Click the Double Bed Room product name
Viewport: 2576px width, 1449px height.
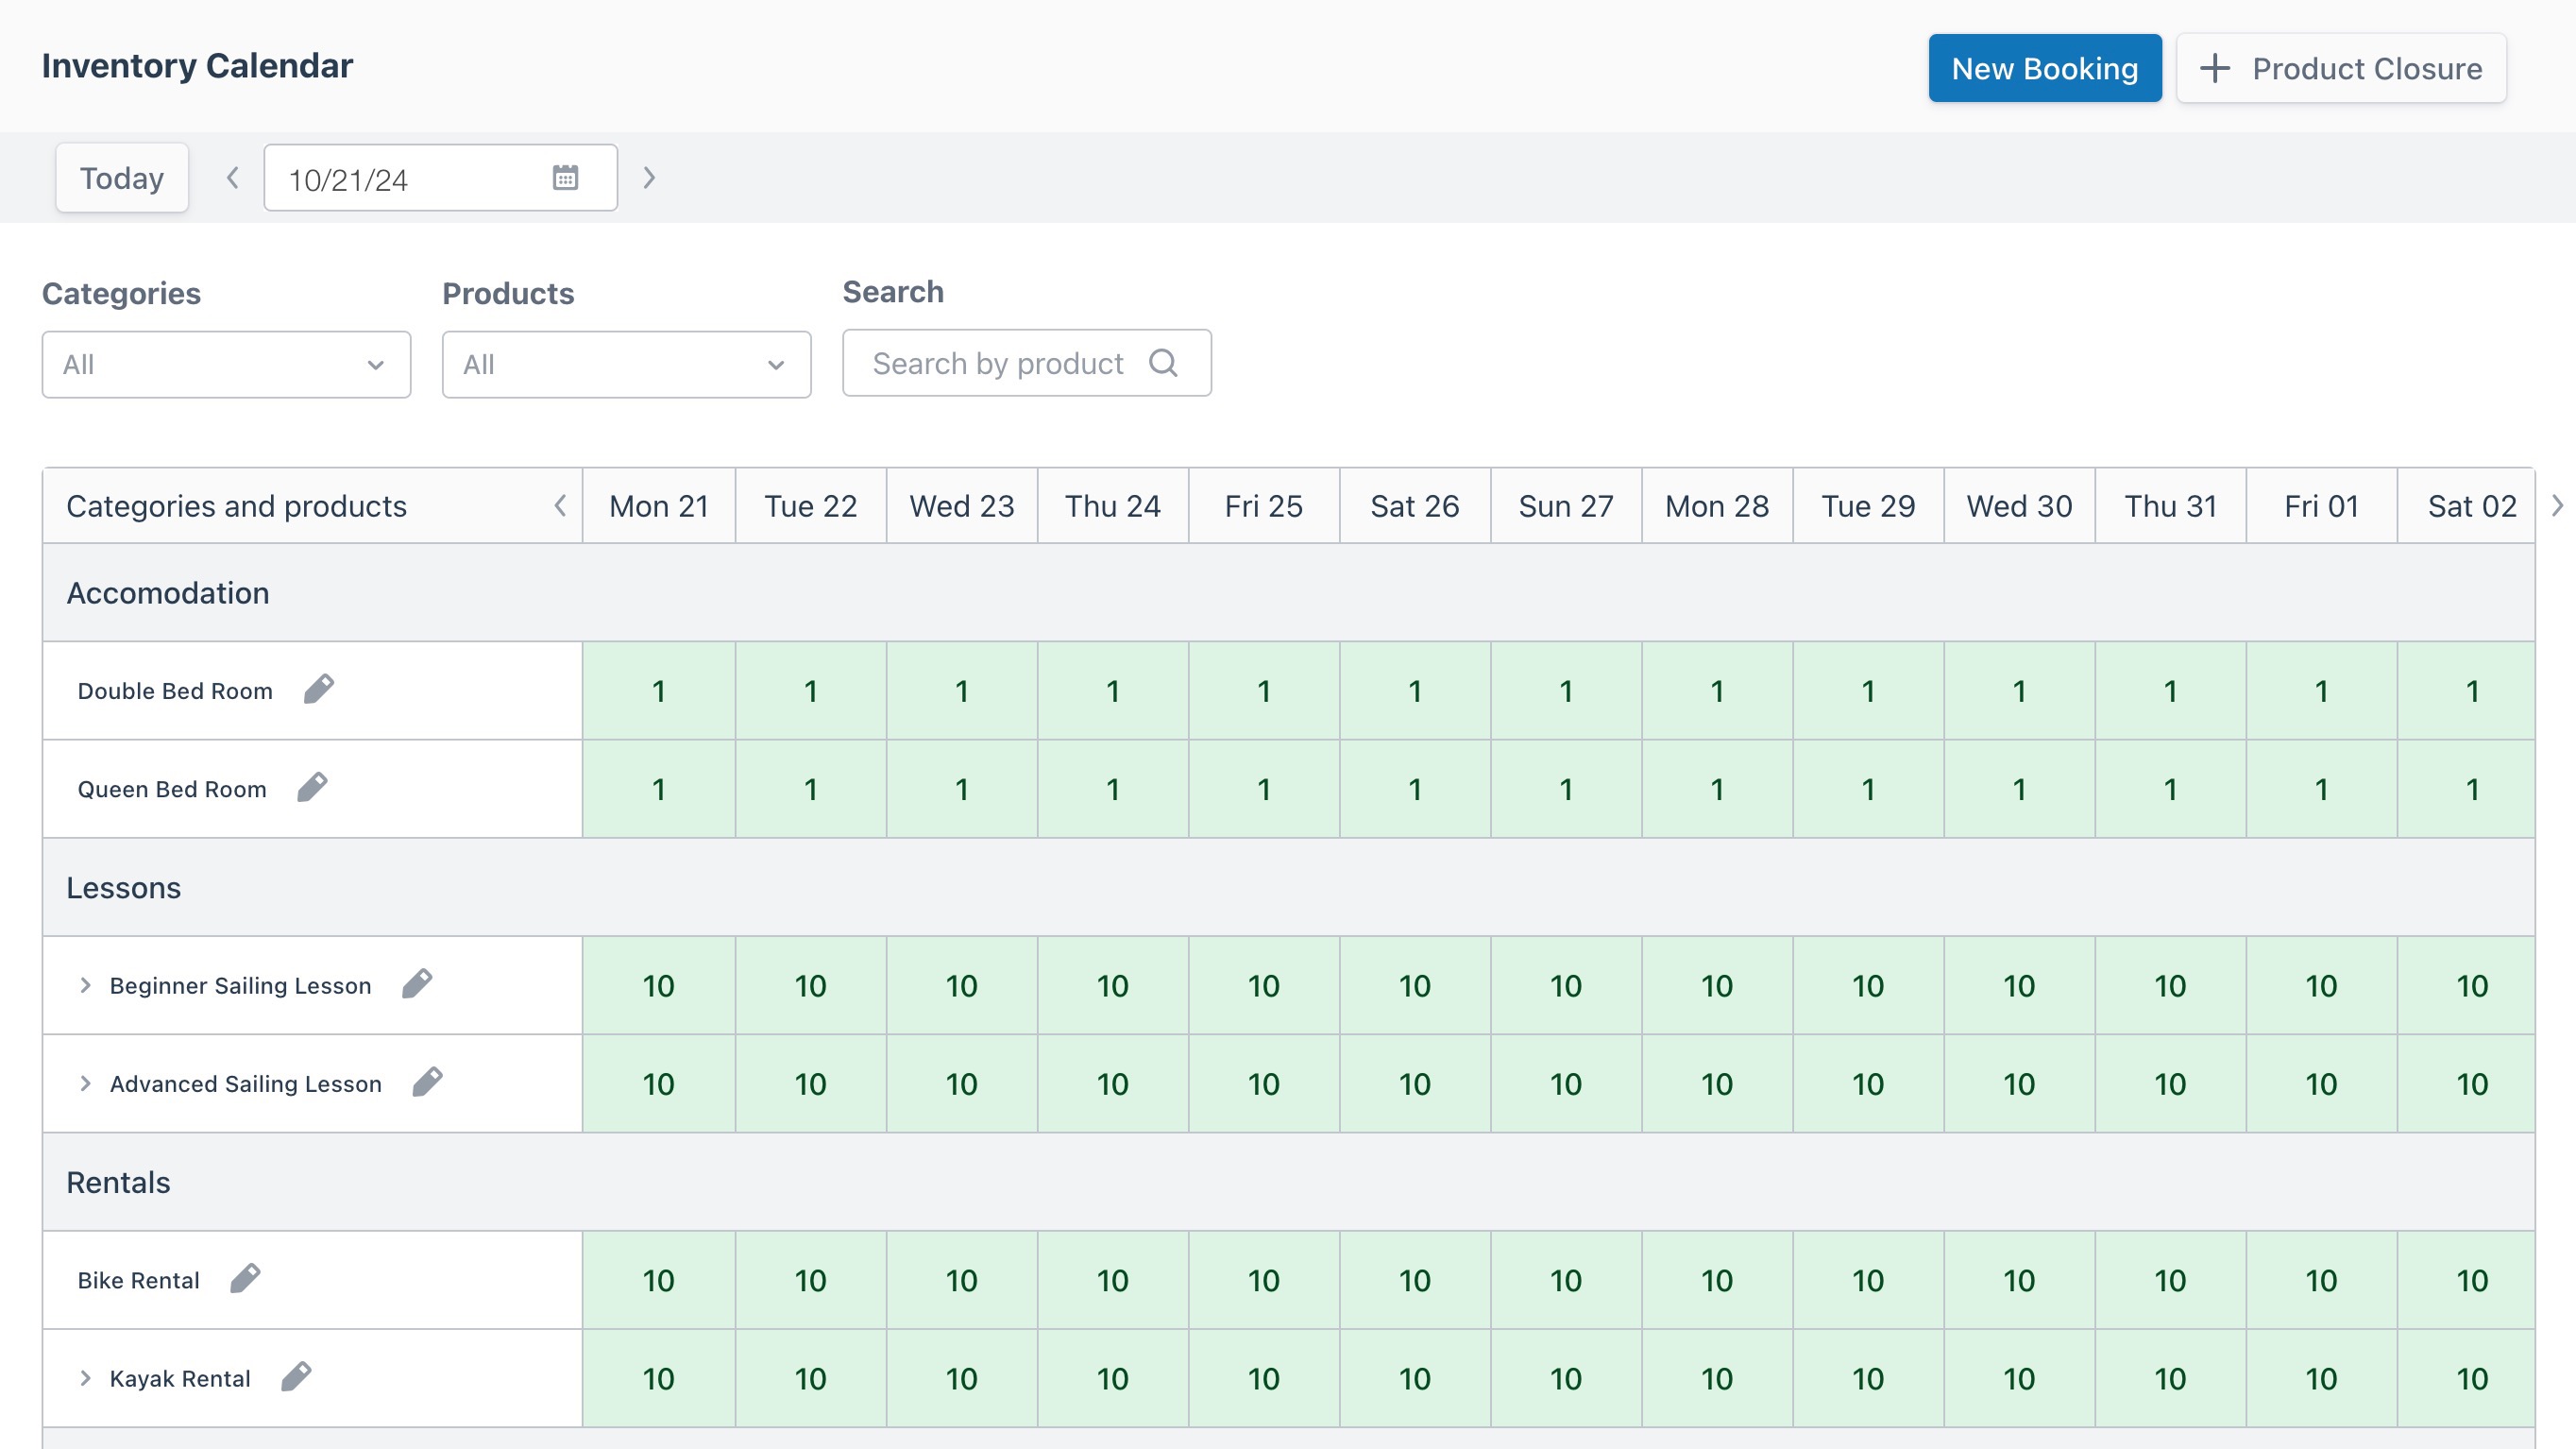click(x=175, y=691)
